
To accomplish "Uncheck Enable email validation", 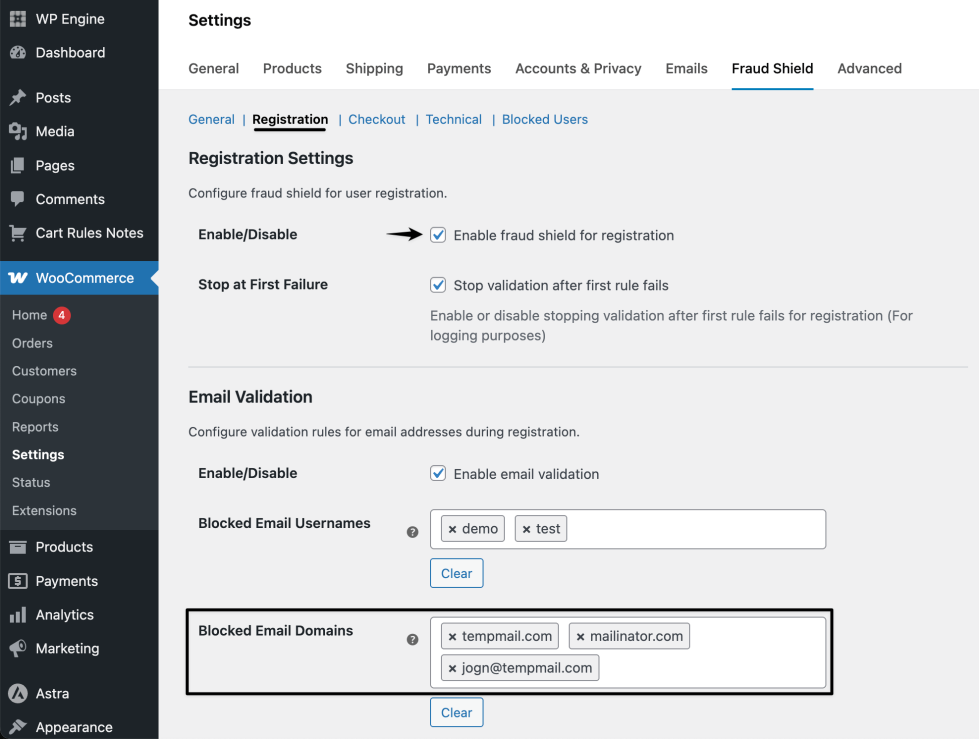I will [x=438, y=474].
